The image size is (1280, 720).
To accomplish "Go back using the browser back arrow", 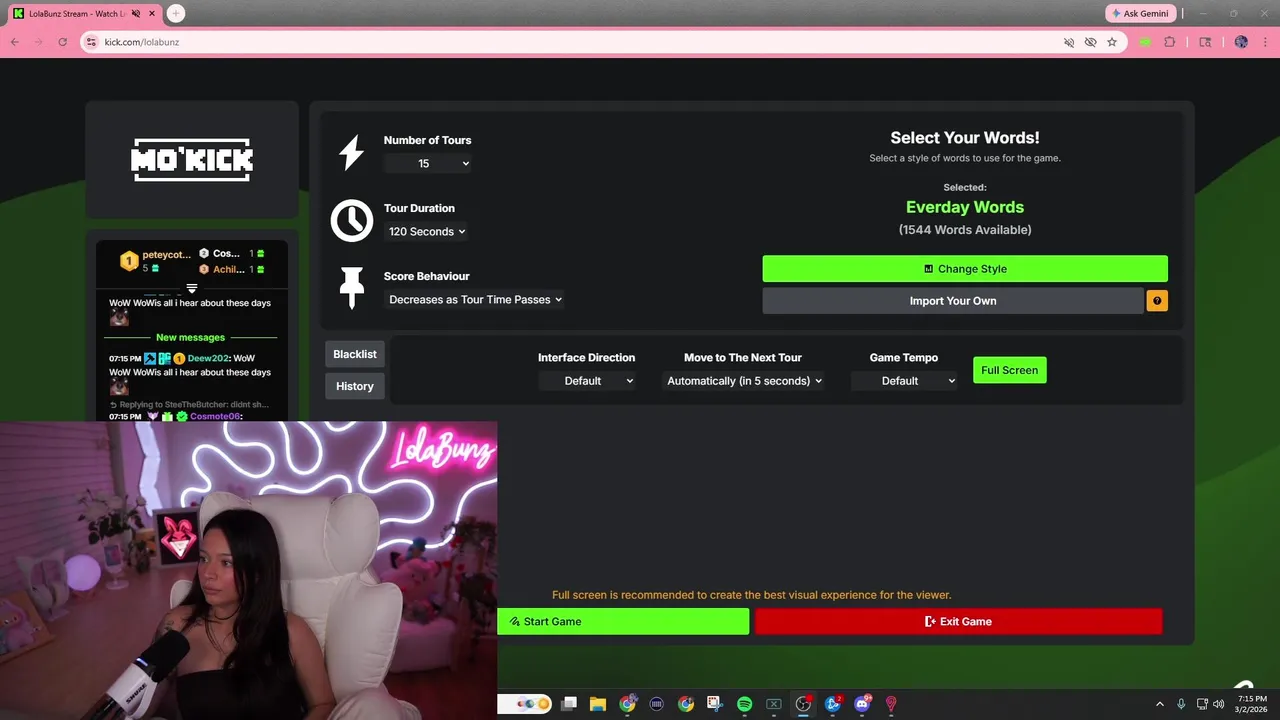I will (x=14, y=42).
